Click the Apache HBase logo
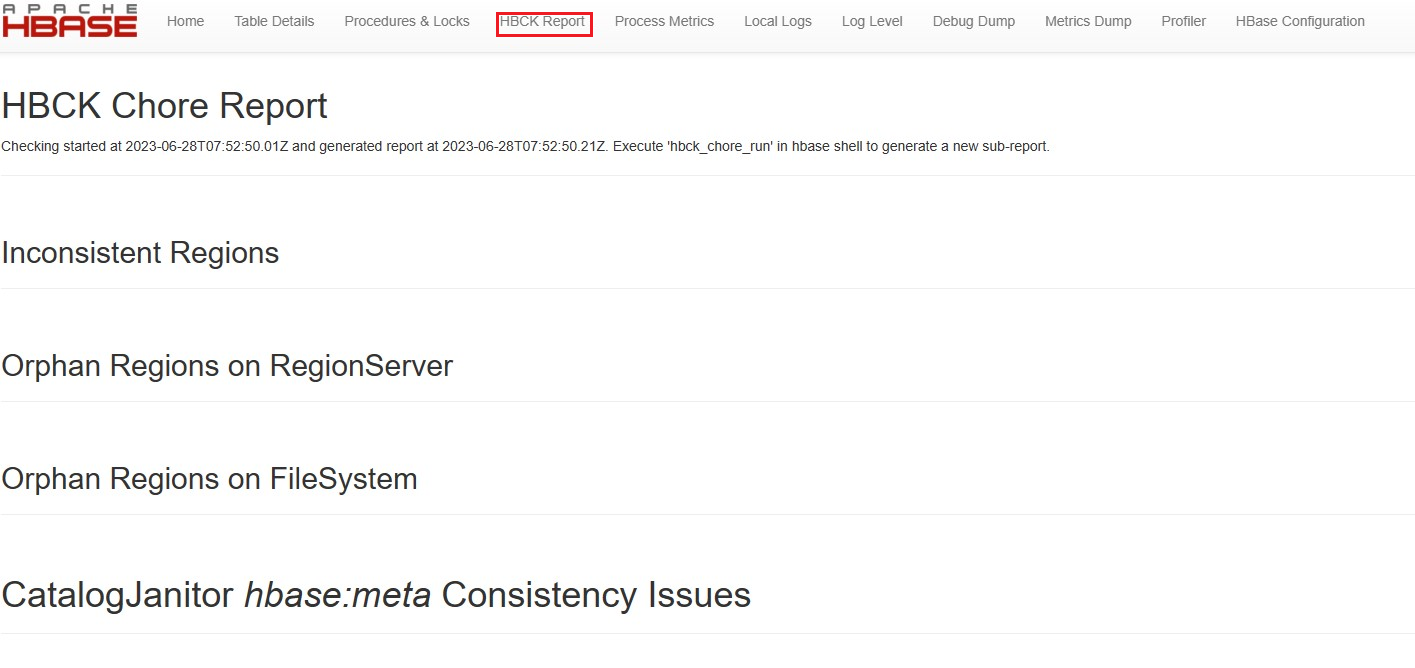The image size is (1415, 668). (x=70, y=21)
